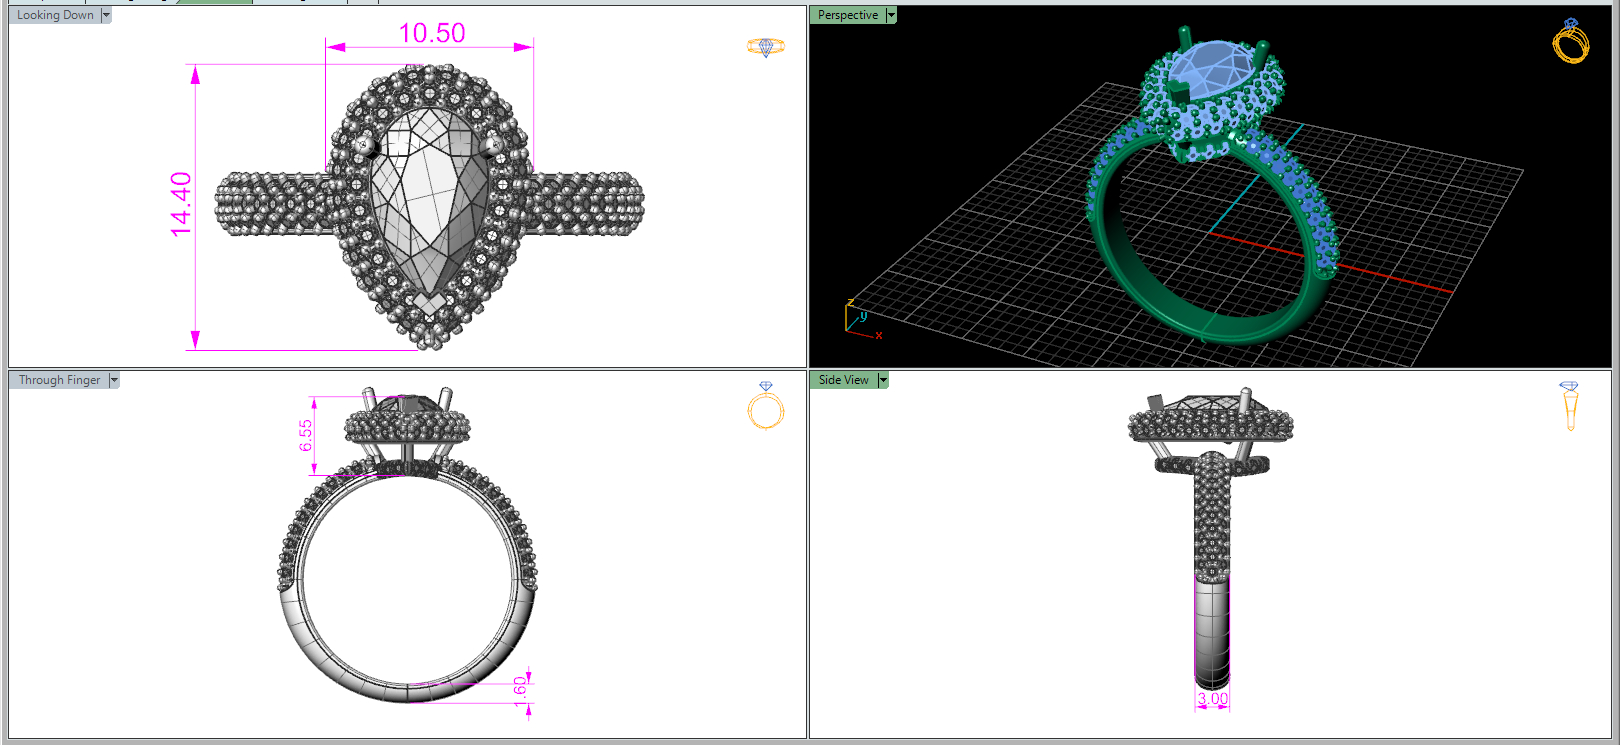Click the ring profile icon in Side View

(1569, 406)
